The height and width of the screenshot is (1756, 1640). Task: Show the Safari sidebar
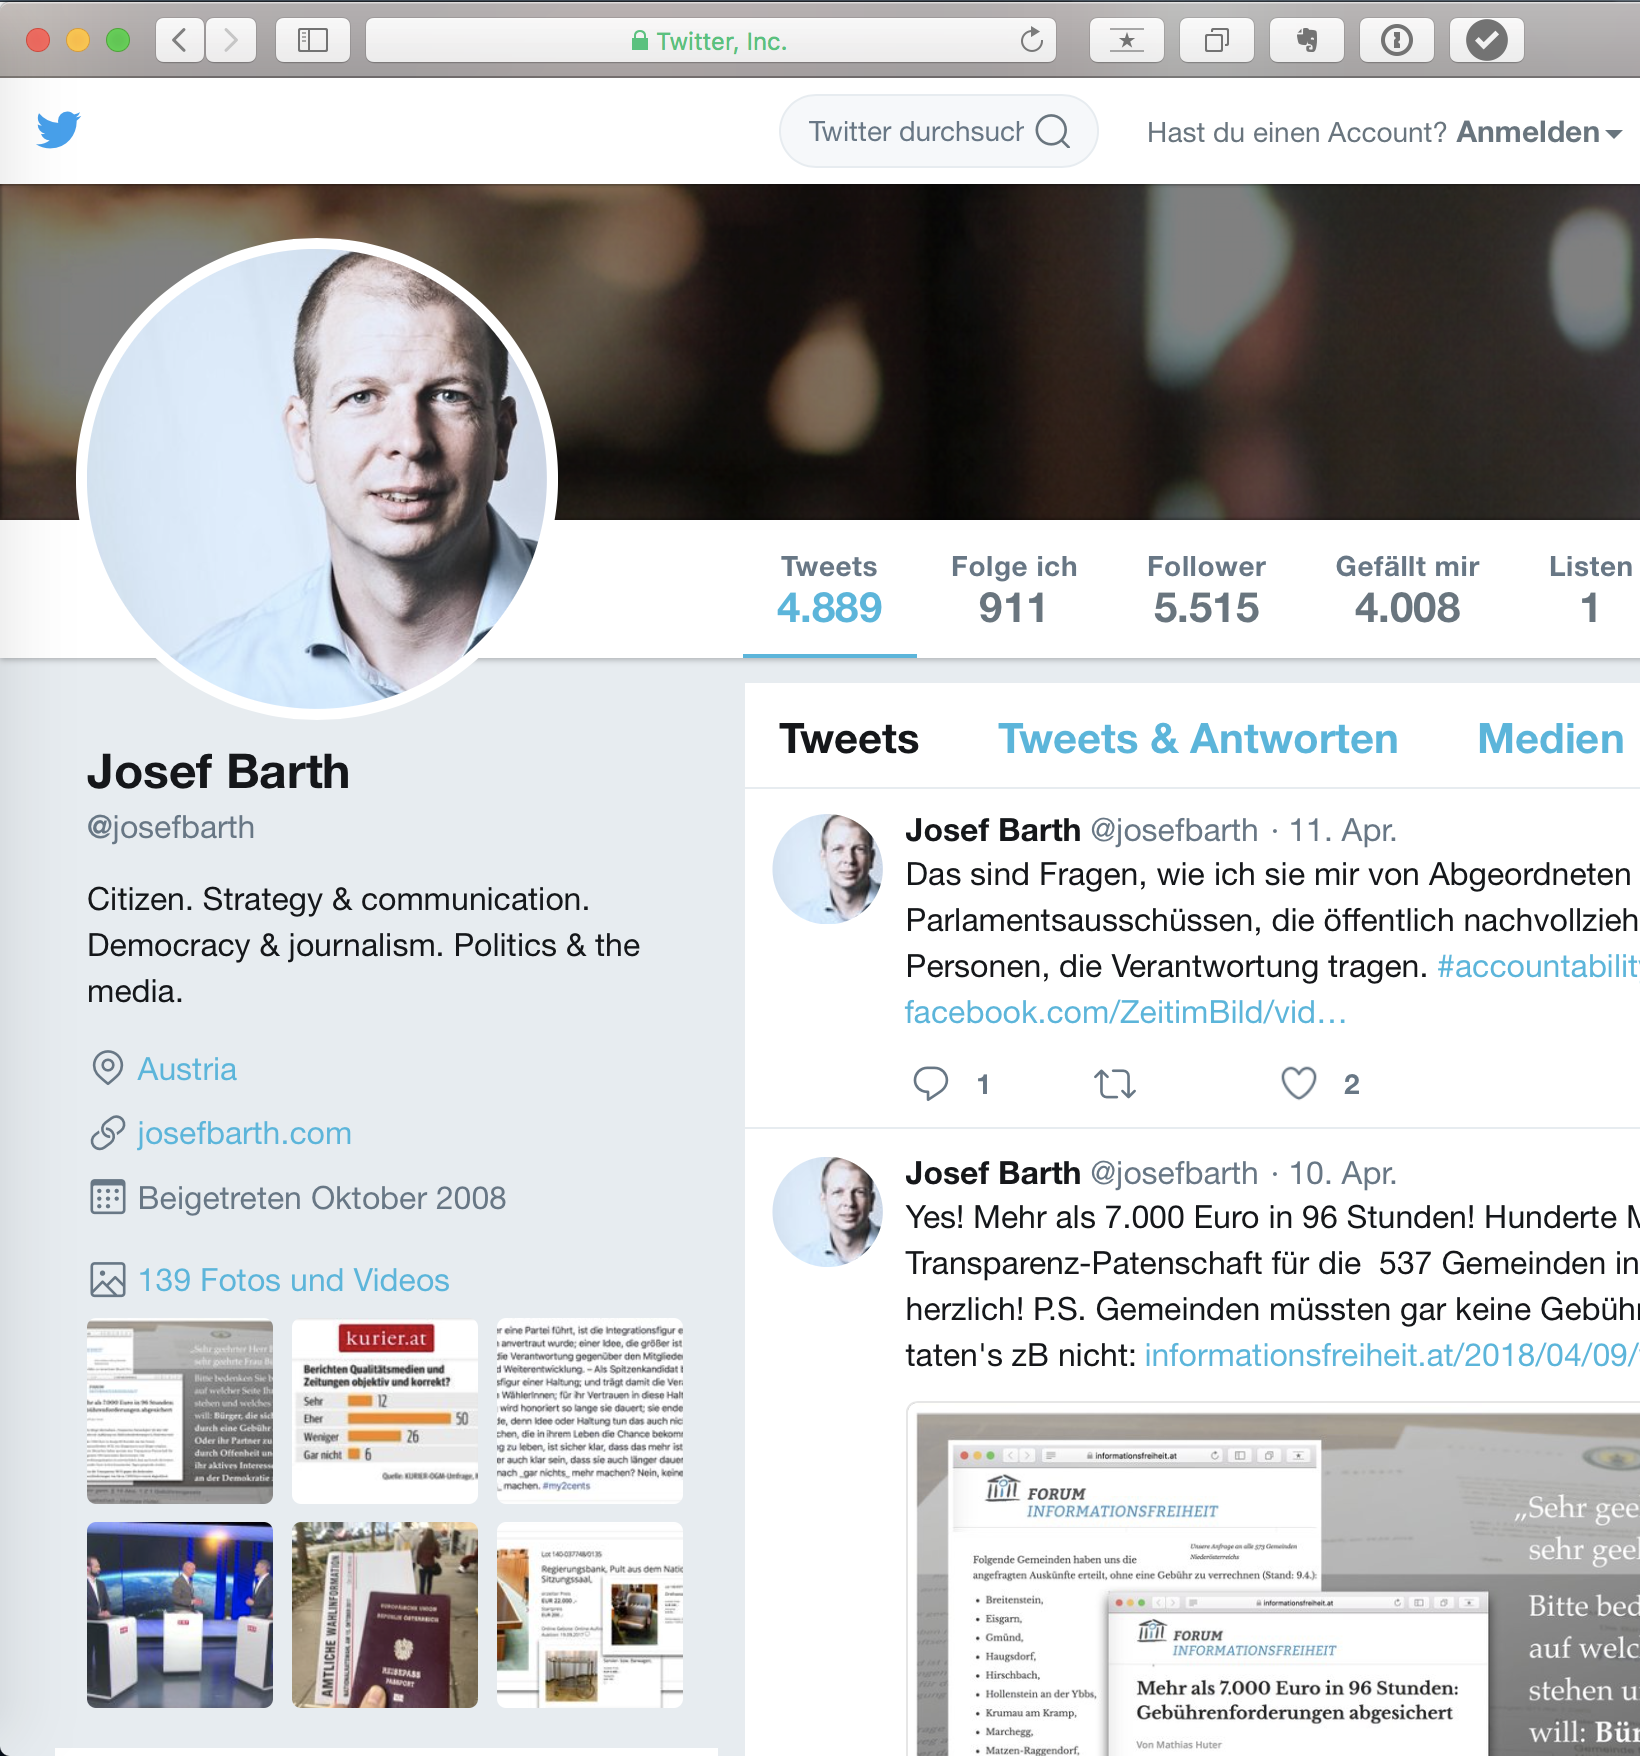tap(313, 40)
